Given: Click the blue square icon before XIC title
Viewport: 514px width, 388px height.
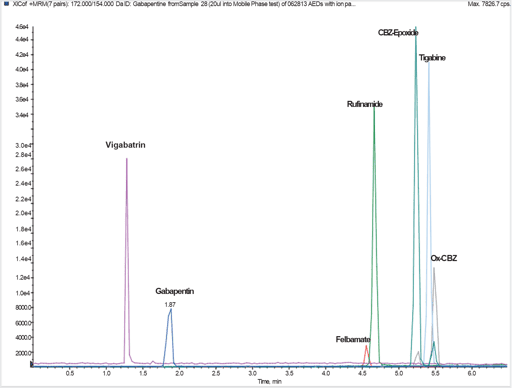Looking at the screenshot, I should point(6,4).
